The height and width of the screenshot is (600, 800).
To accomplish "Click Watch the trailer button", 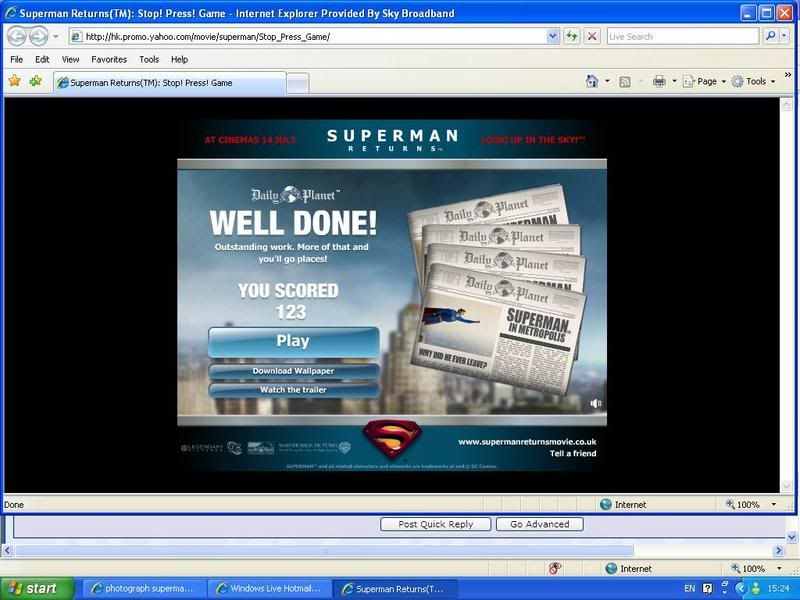I will [x=293, y=390].
